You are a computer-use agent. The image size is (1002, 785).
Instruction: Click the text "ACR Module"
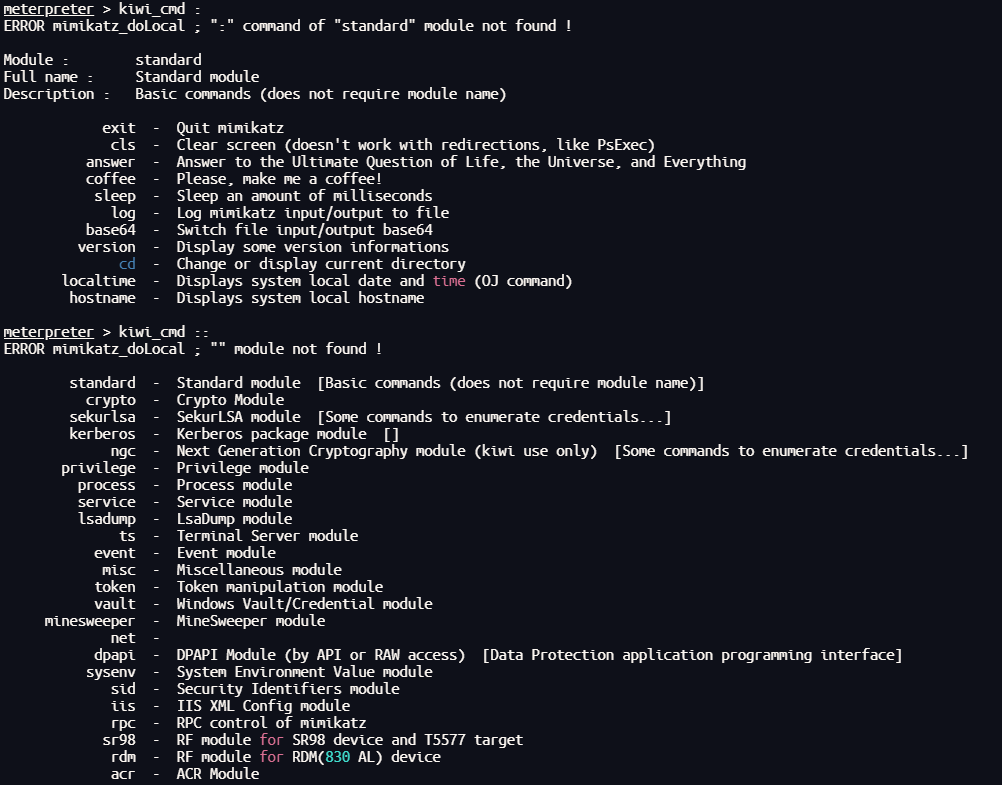tap(217, 774)
